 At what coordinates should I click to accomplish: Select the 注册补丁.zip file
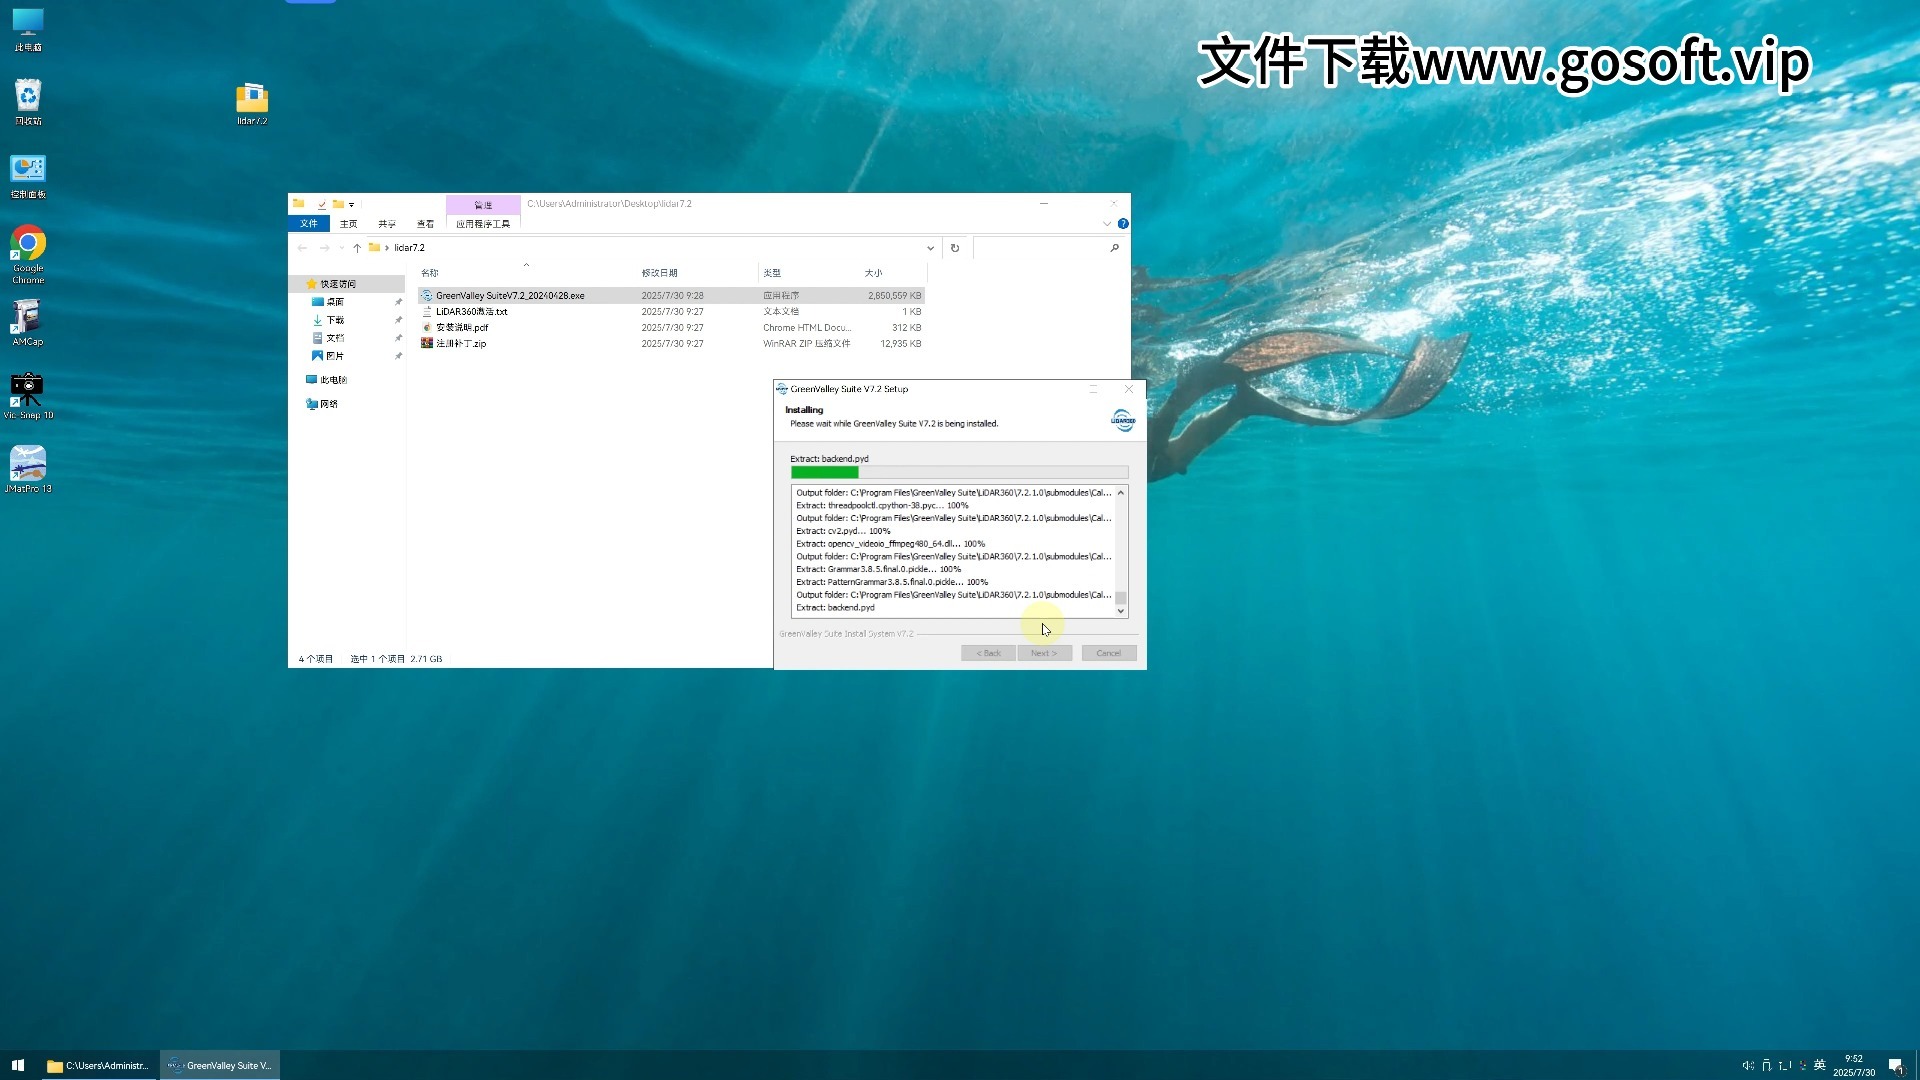pos(461,343)
